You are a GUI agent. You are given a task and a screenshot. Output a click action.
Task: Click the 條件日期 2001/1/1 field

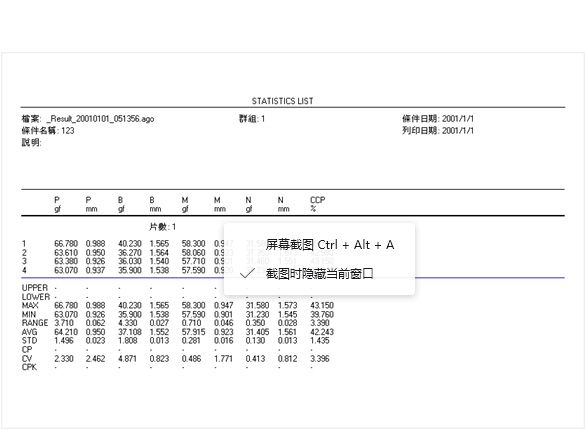[438, 119]
